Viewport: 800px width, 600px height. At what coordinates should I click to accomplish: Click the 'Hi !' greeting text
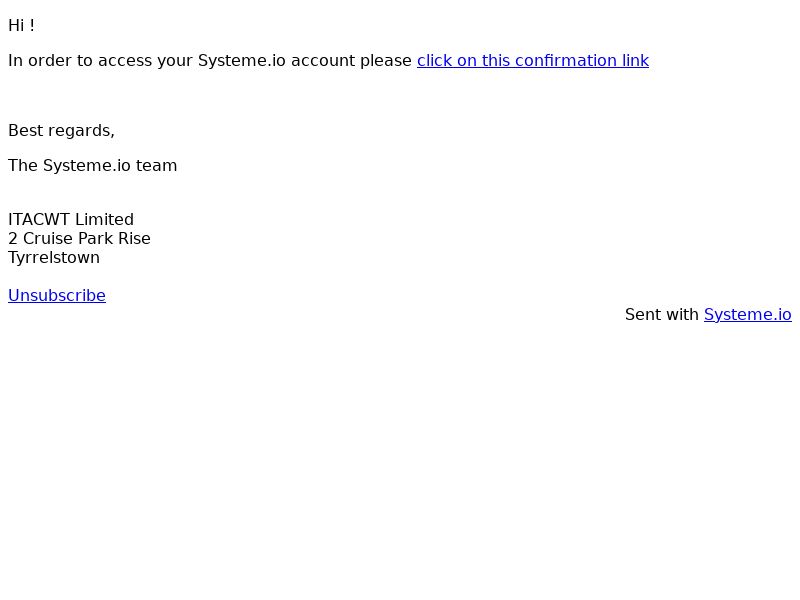point(21,26)
